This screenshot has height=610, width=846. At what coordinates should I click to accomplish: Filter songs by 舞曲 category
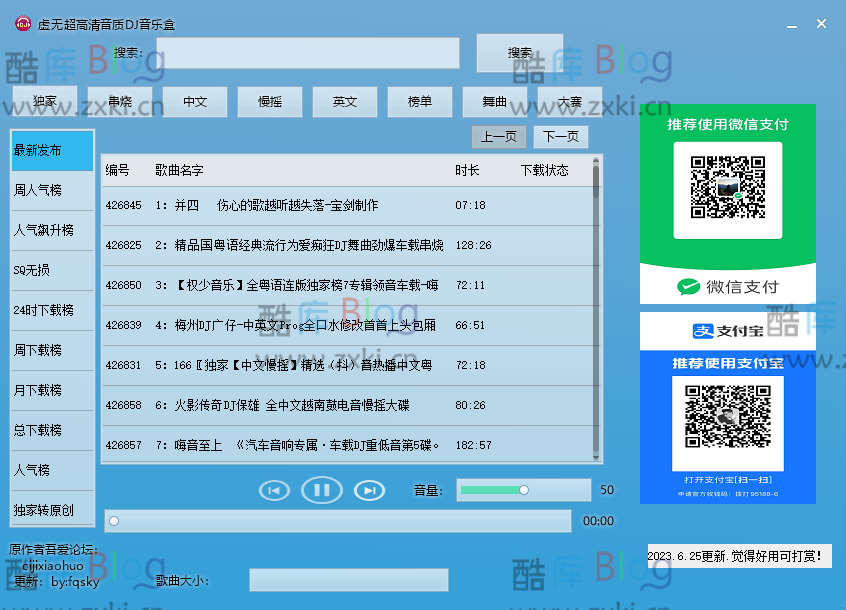coord(494,101)
